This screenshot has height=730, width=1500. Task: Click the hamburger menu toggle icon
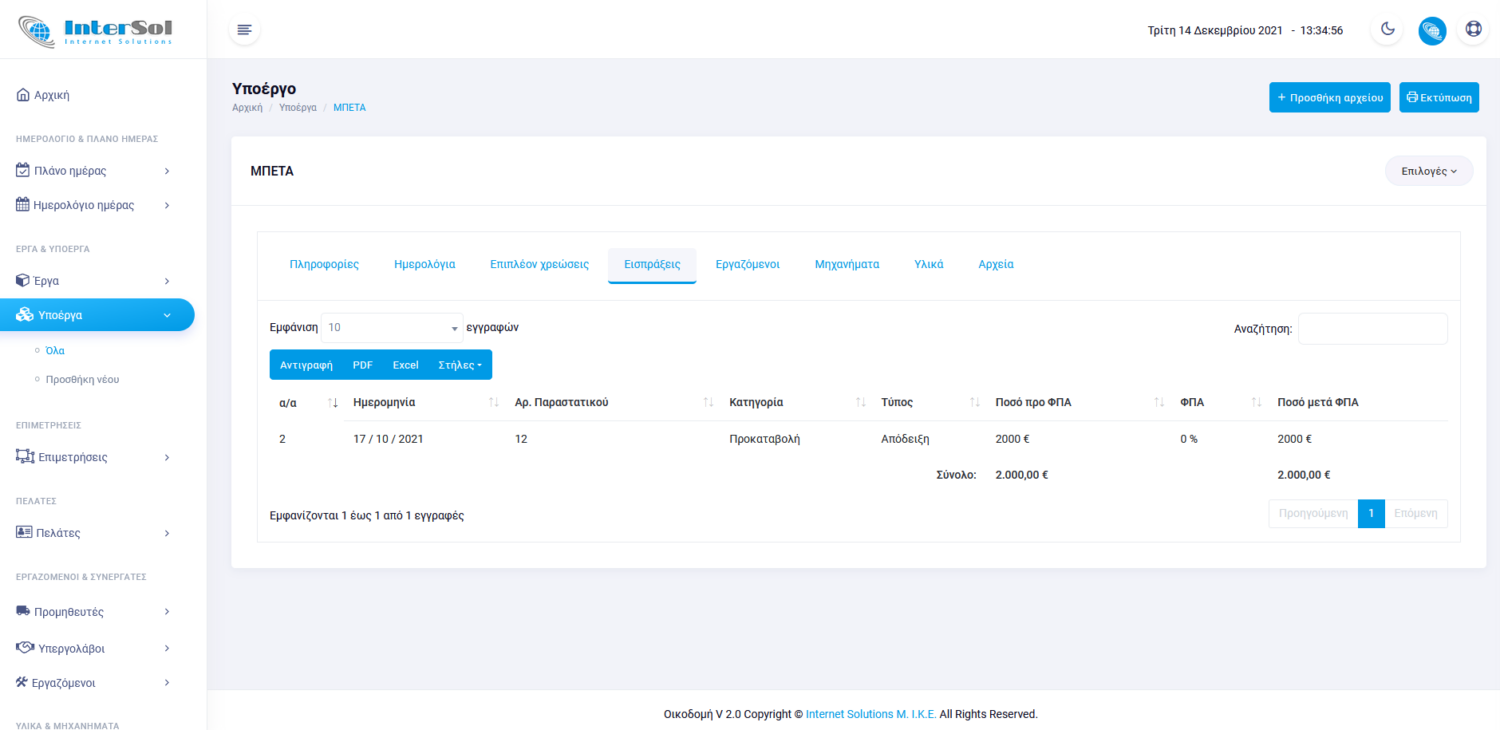[244, 30]
